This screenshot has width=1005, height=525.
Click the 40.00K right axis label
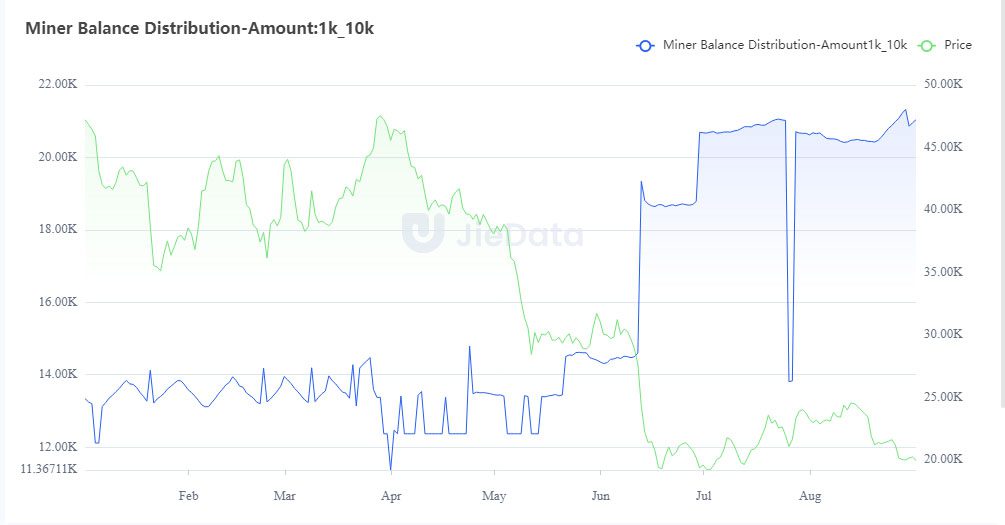pyautogui.click(x=943, y=209)
